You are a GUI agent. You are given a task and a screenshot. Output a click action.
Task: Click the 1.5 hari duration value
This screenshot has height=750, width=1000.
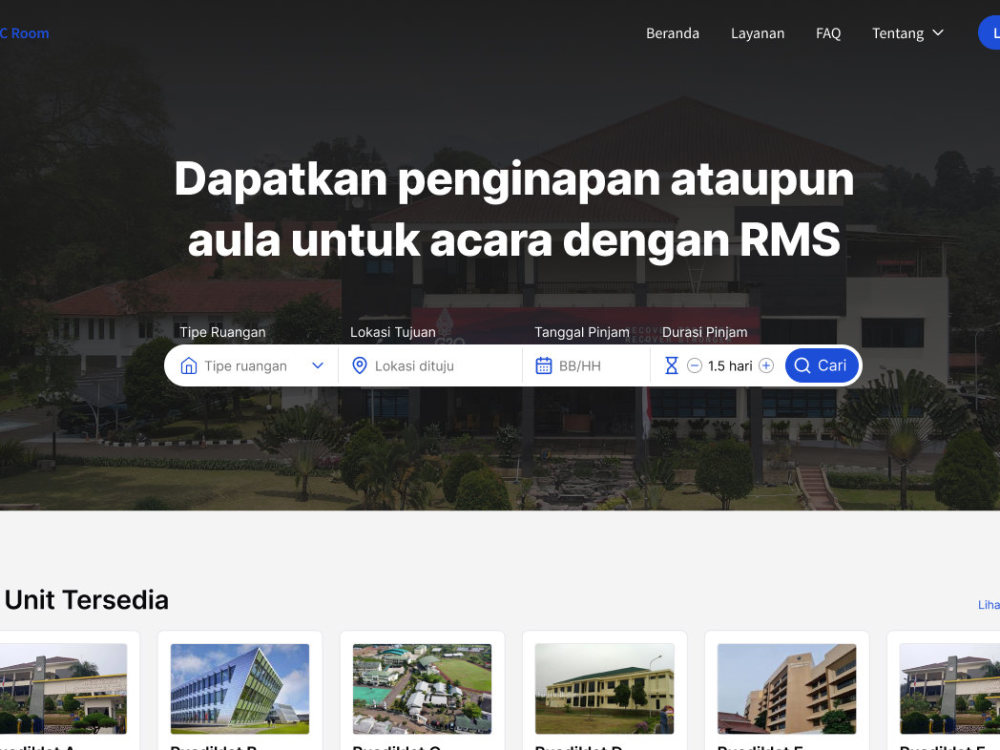[x=730, y=366]
